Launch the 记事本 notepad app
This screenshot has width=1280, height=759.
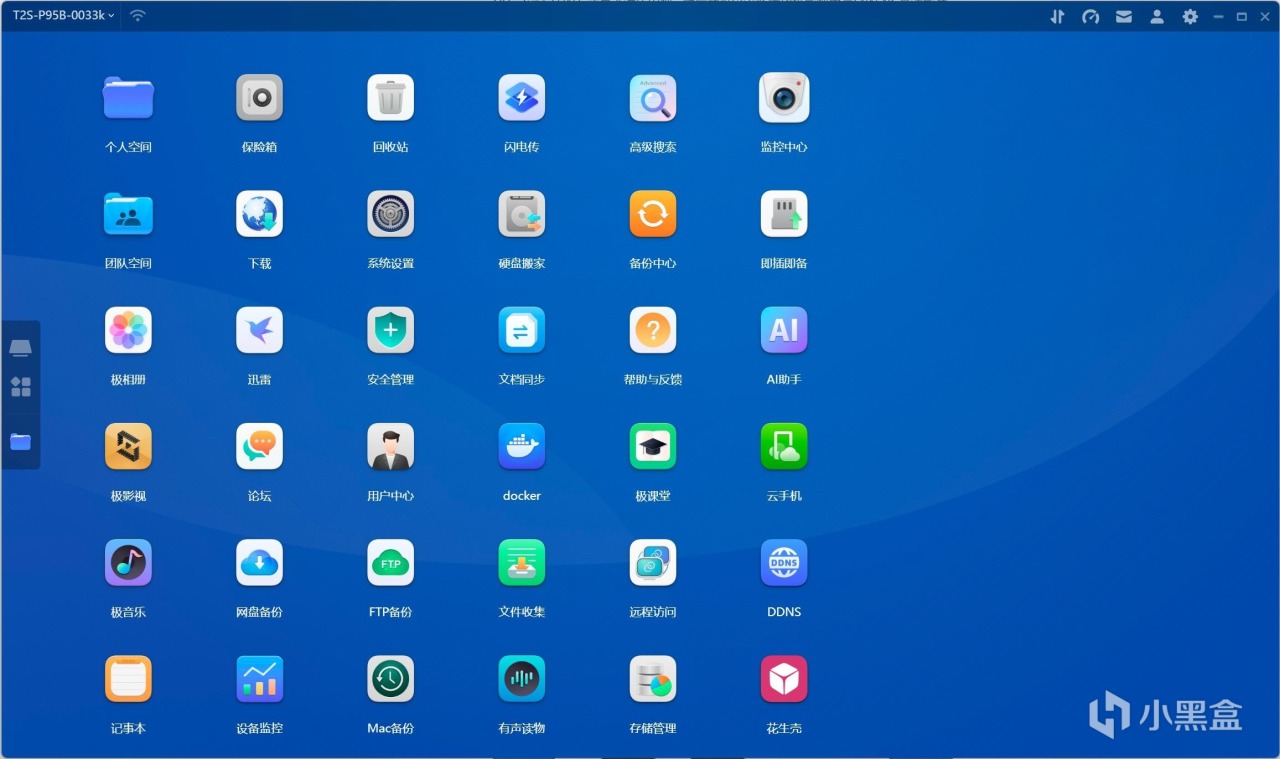(x=128, y=679)
